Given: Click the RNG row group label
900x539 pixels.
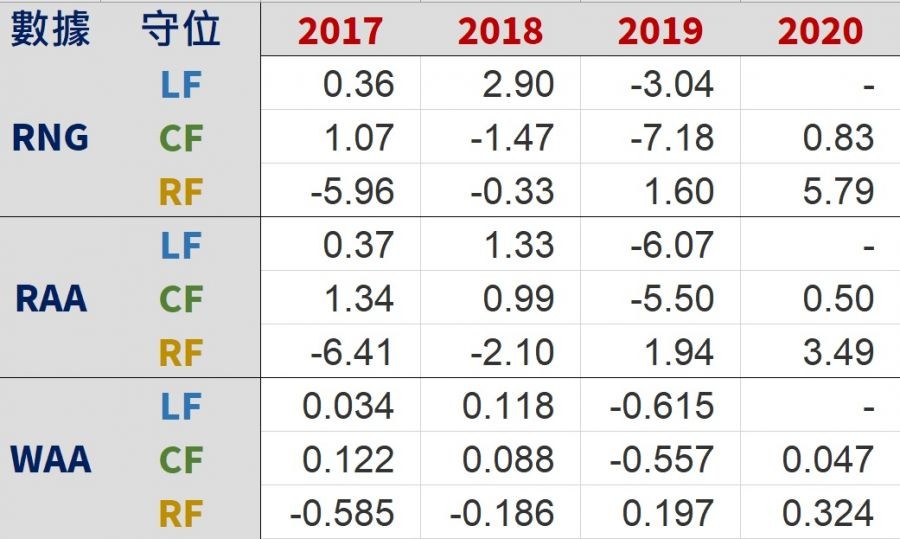Looking at the screenshot, I should pyautogui.click(x=50, y=137).
